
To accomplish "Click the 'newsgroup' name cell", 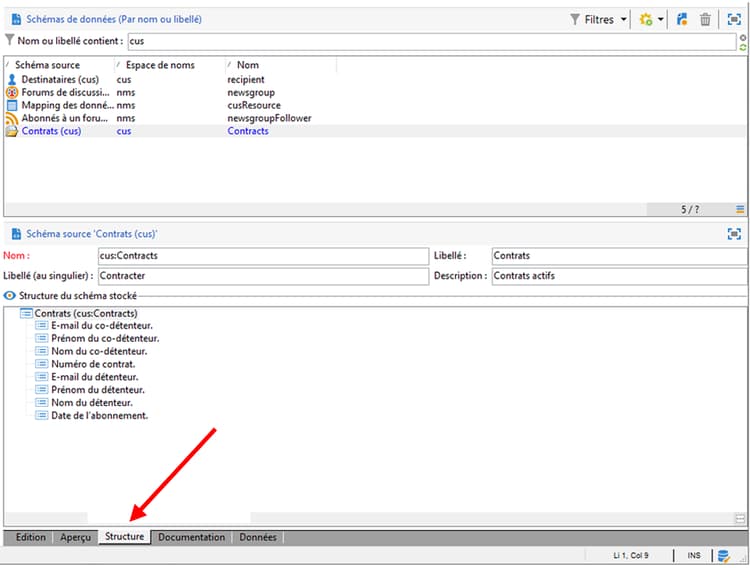I will tap(251, 92).
